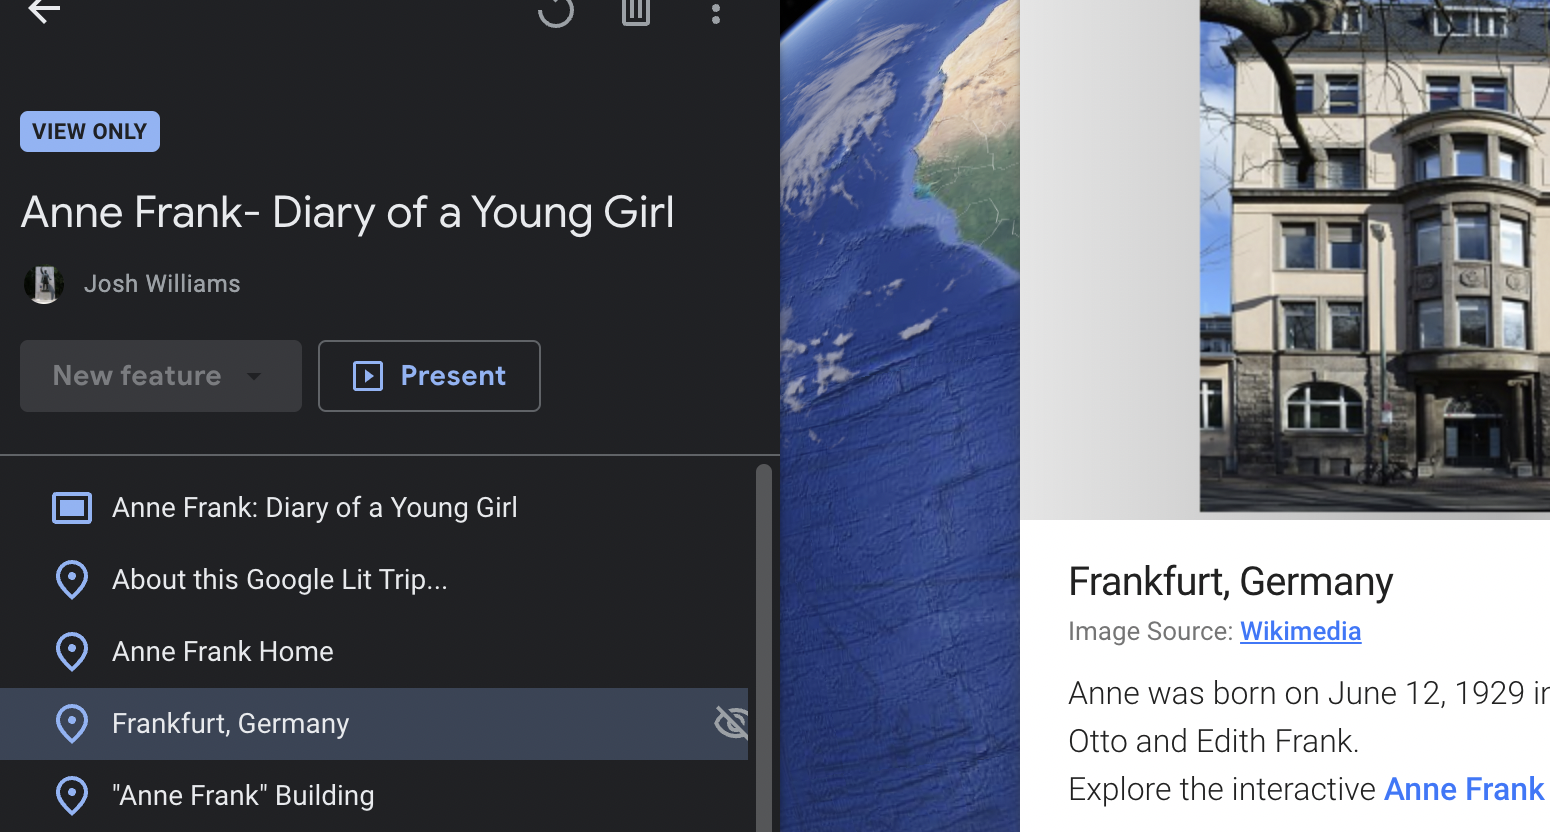The image size is (1550, 832).
Task: Click Josh Williams profile avatar
Action: tap(44, 284)
